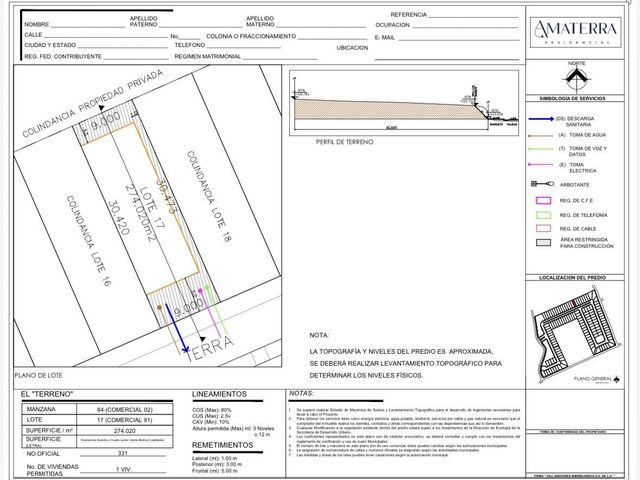The image size is (640, 480).
Task: Click the "1 VIV." permitted dwellings value
Action: coord(124,469)
